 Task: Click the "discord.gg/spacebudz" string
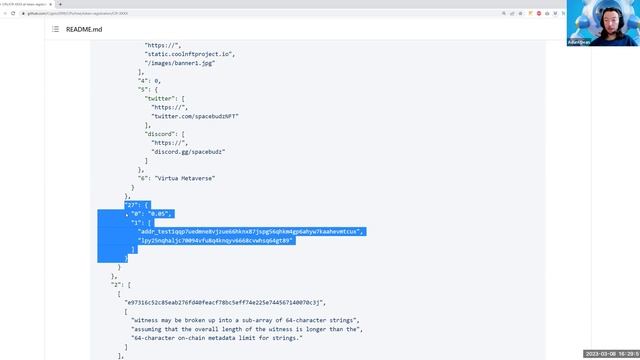click(188, 152)
